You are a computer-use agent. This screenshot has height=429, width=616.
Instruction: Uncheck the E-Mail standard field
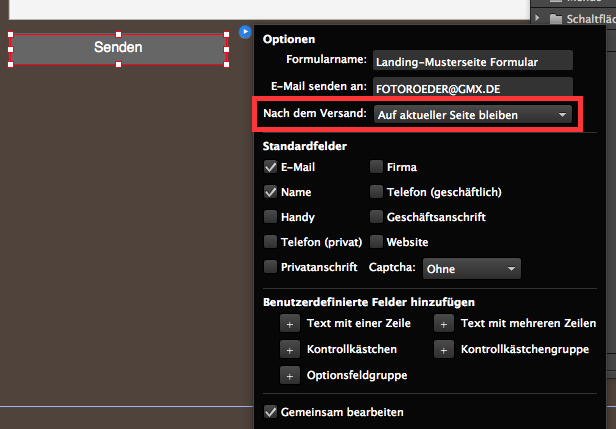(x=270, y=167)
